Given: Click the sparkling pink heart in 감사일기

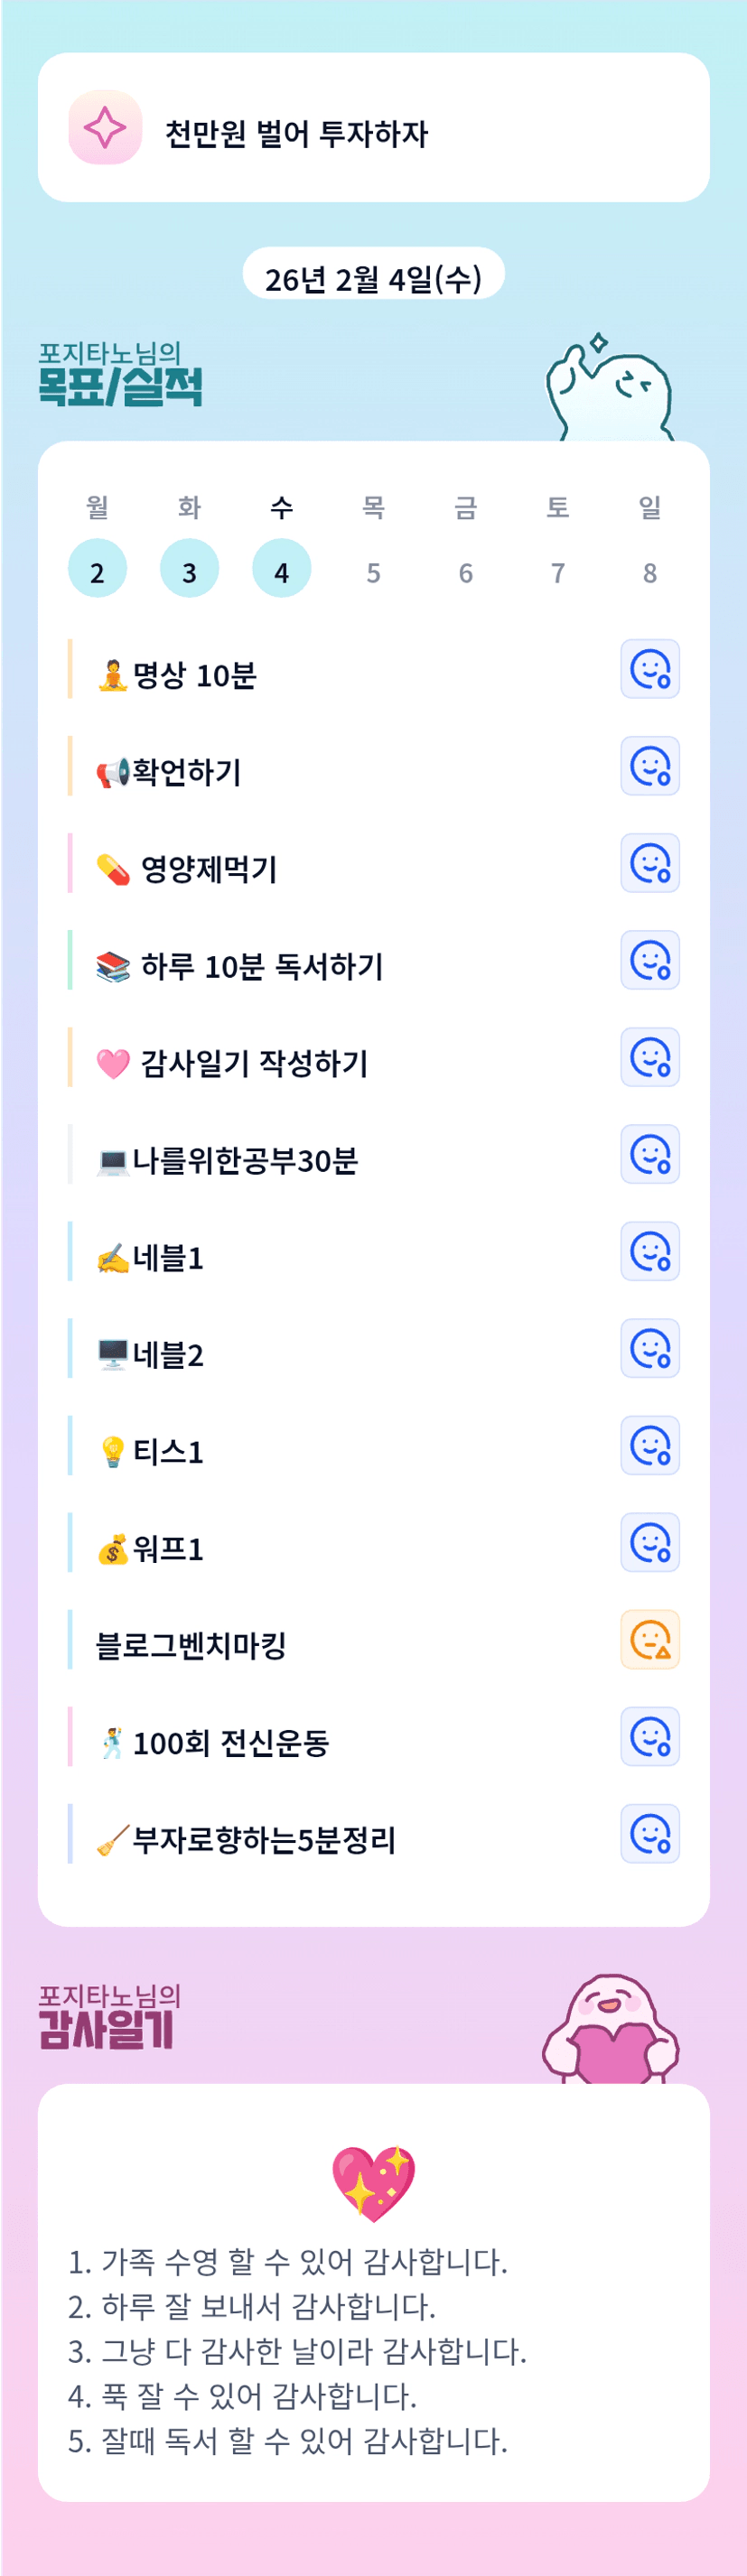Looking at the screenshot, I should pos(373,2182).
